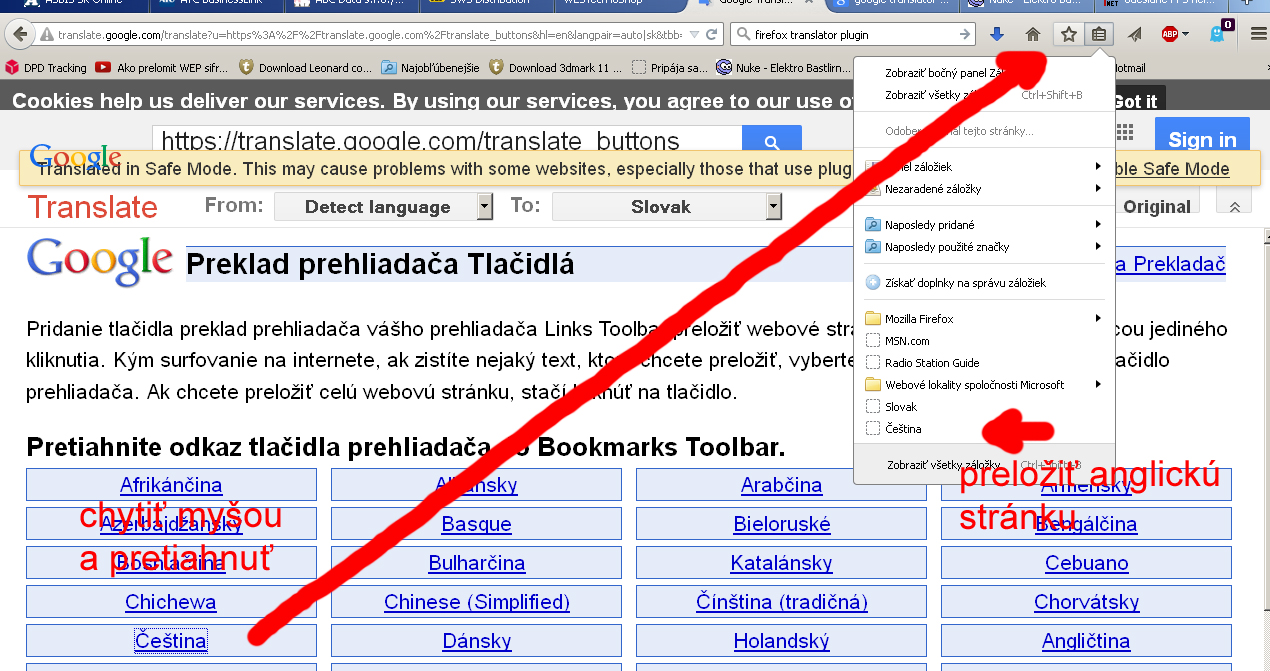Submit search with the search bar arrow

point(965,34)
